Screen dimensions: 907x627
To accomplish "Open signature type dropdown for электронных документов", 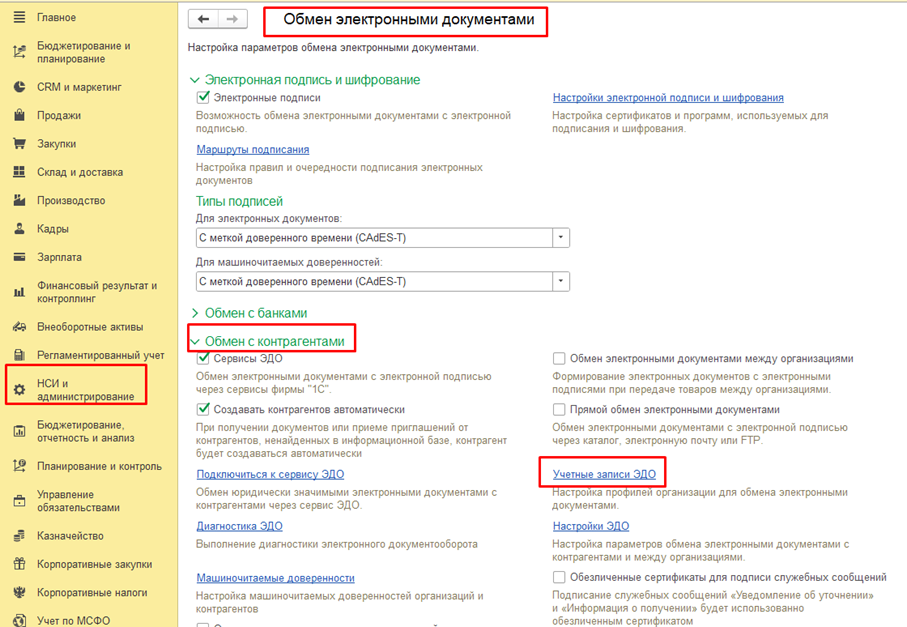I will (x=561, y=238).
